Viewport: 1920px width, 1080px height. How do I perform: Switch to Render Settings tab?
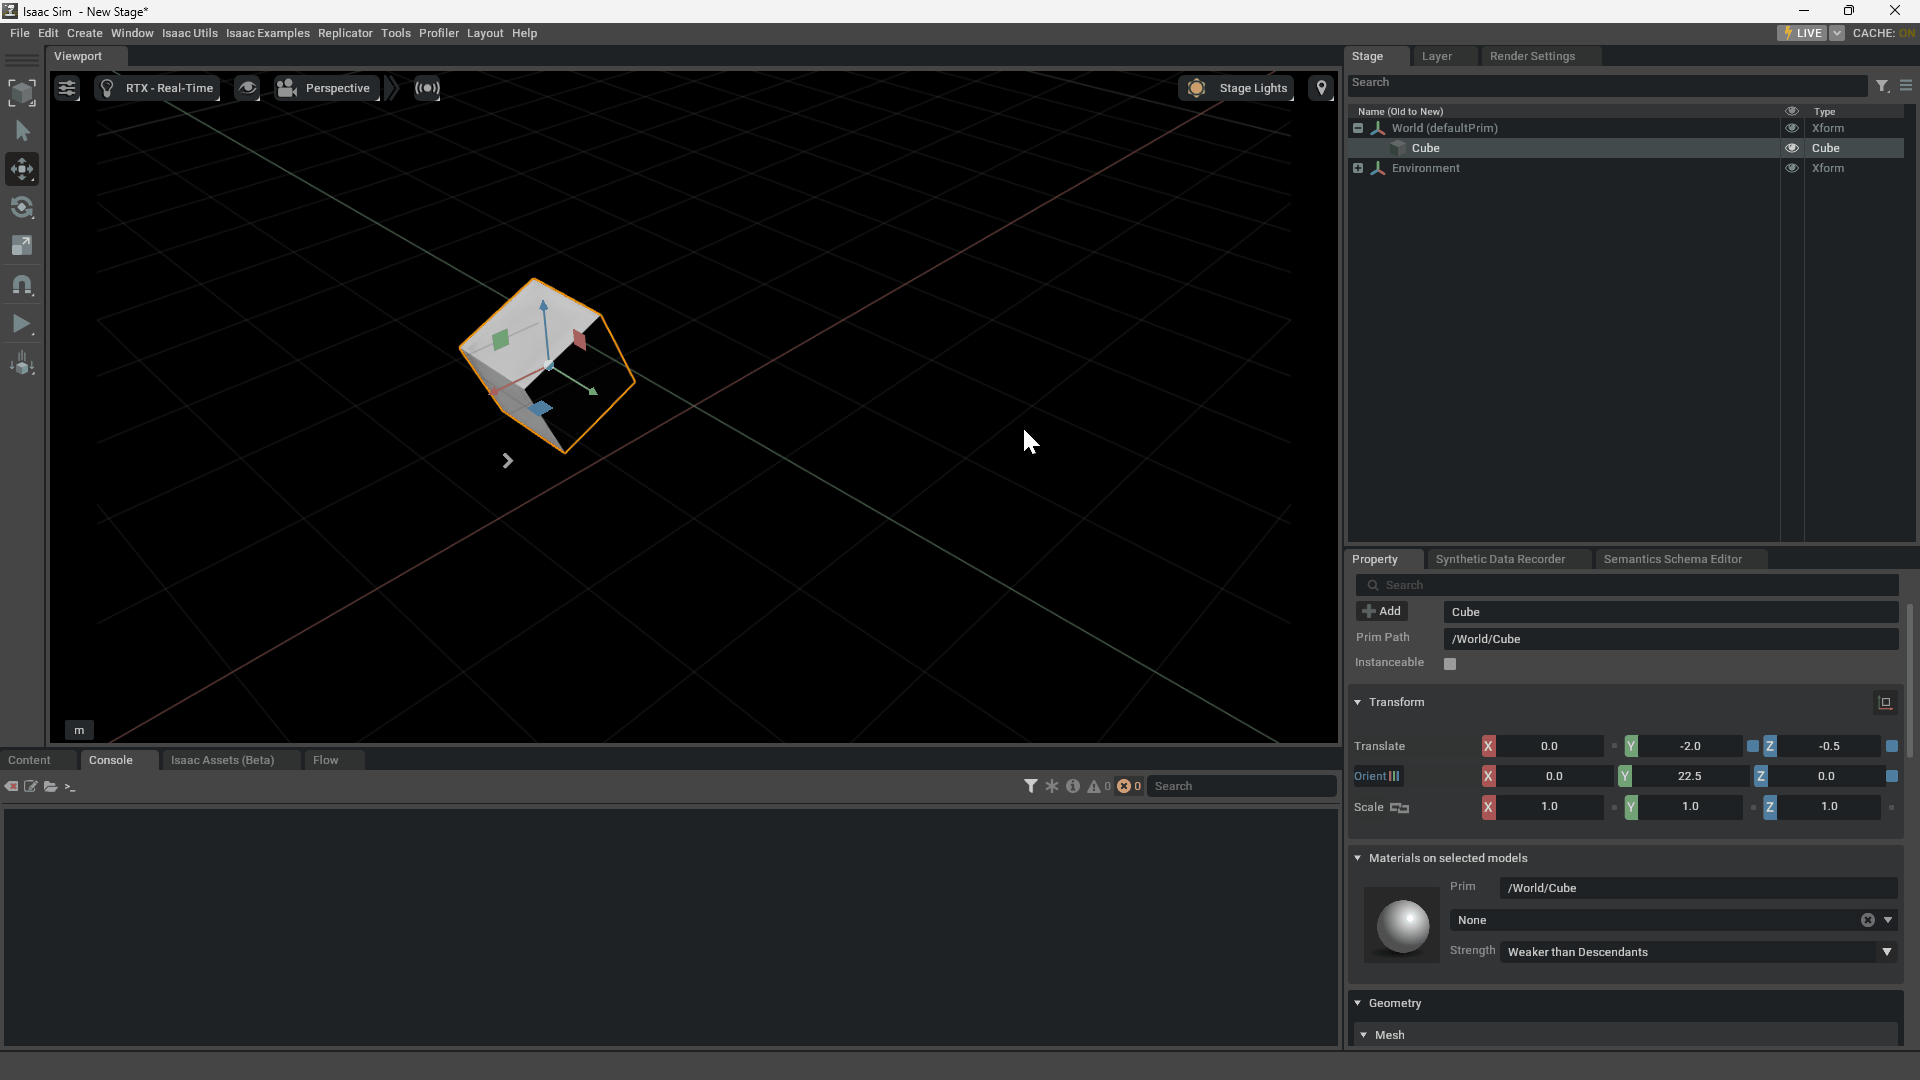1532,56
